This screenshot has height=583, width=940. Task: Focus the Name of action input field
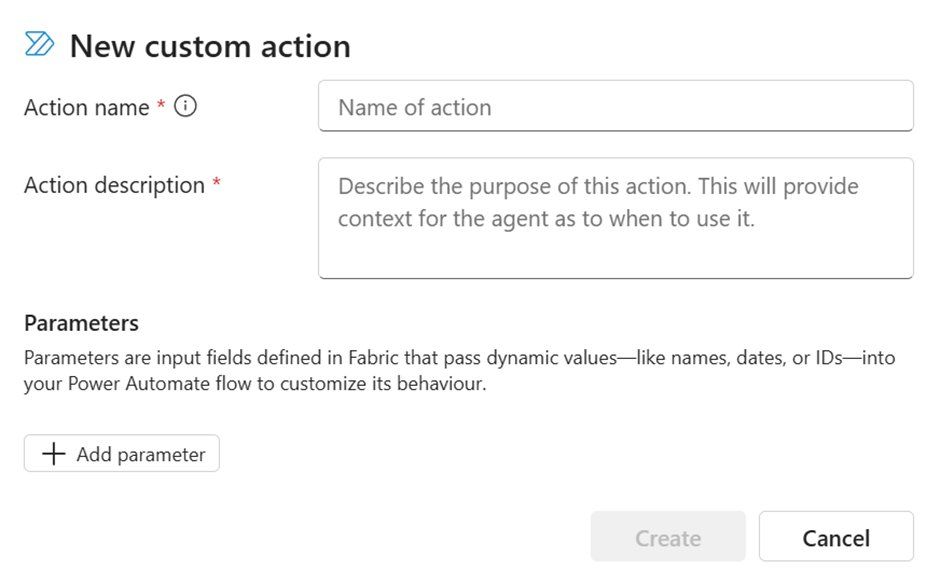(x=615, y=107)
